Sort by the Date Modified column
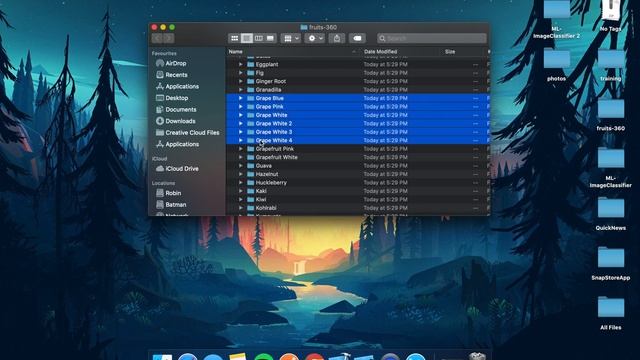Screen dimensions: 640x360 (380, 52)
